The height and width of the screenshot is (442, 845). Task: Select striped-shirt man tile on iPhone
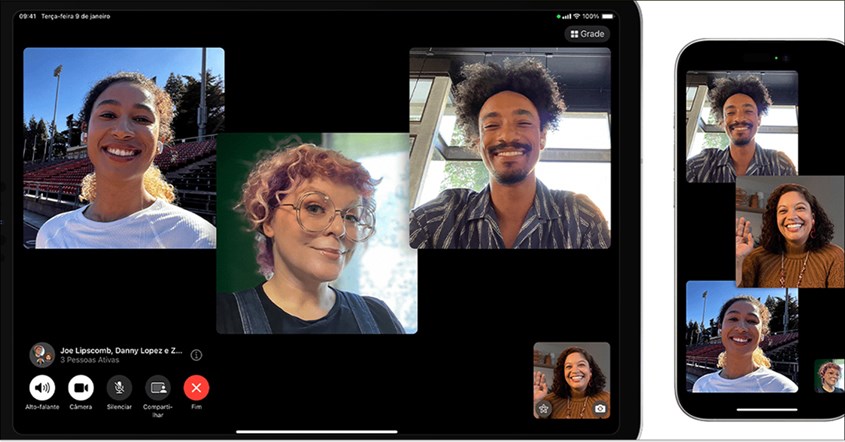pos(742,126)
